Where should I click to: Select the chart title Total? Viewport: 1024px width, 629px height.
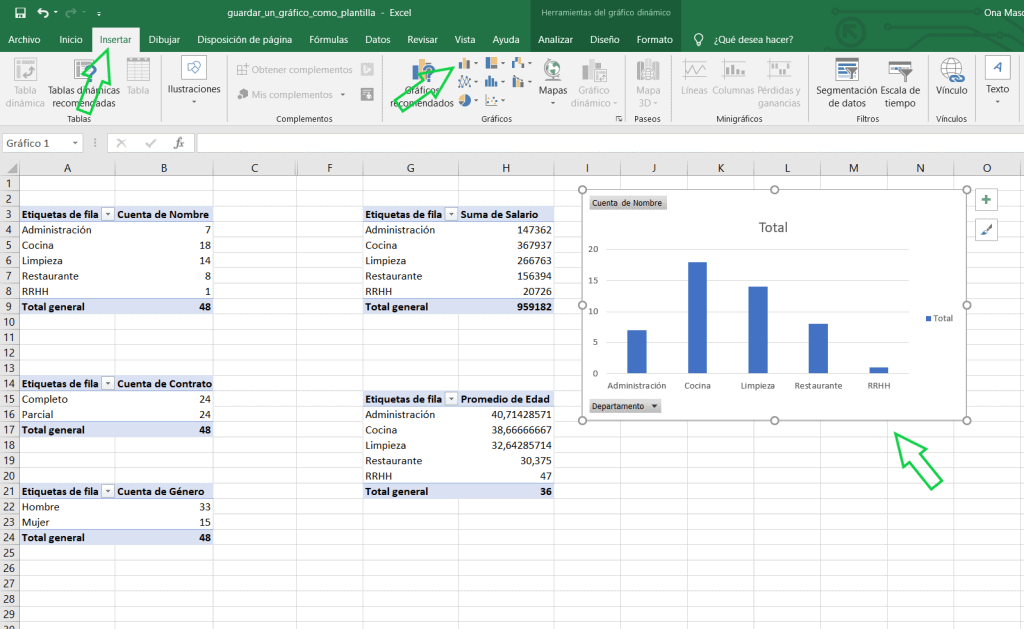pos(773,228)
